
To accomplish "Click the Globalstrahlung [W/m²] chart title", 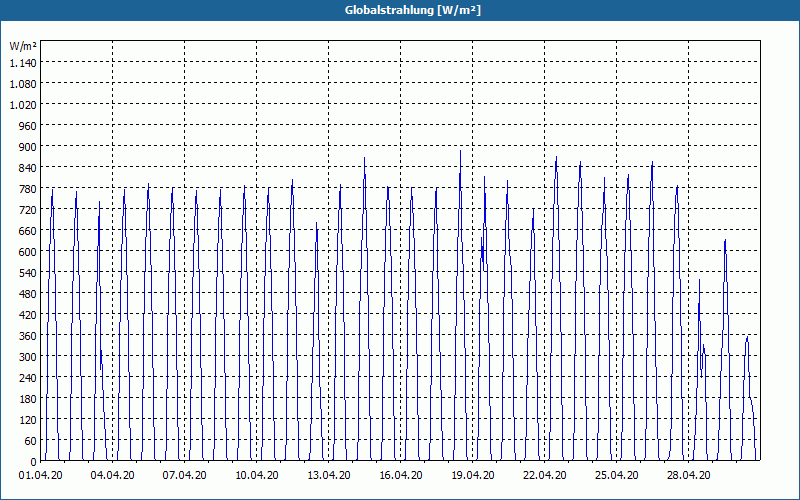I will tap(413, 10).
